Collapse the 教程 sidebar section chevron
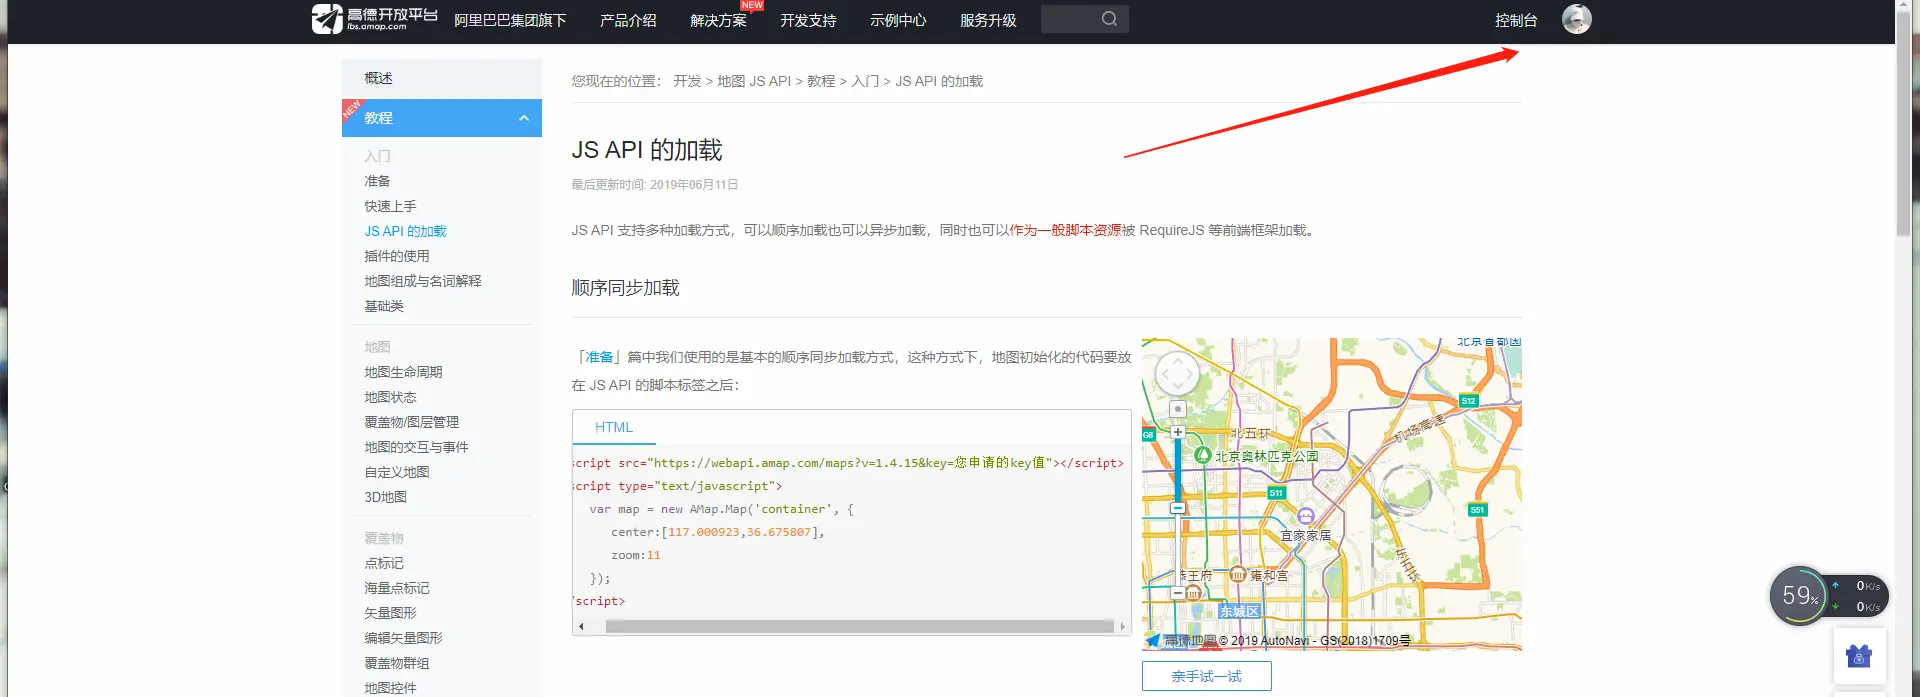 (x=524, y=118)
